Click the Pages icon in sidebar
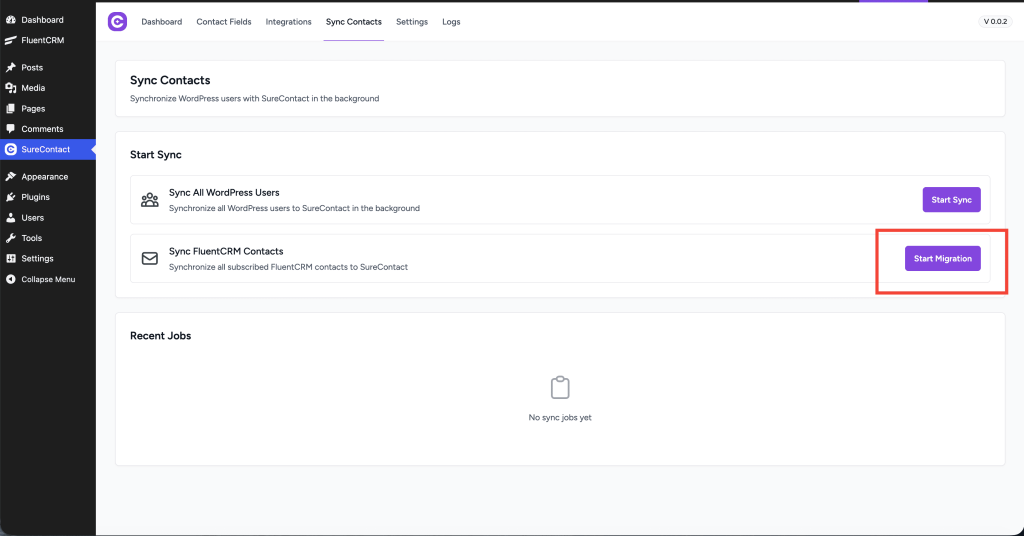This screenshot has height=536, width=1024. click(11, 108)
